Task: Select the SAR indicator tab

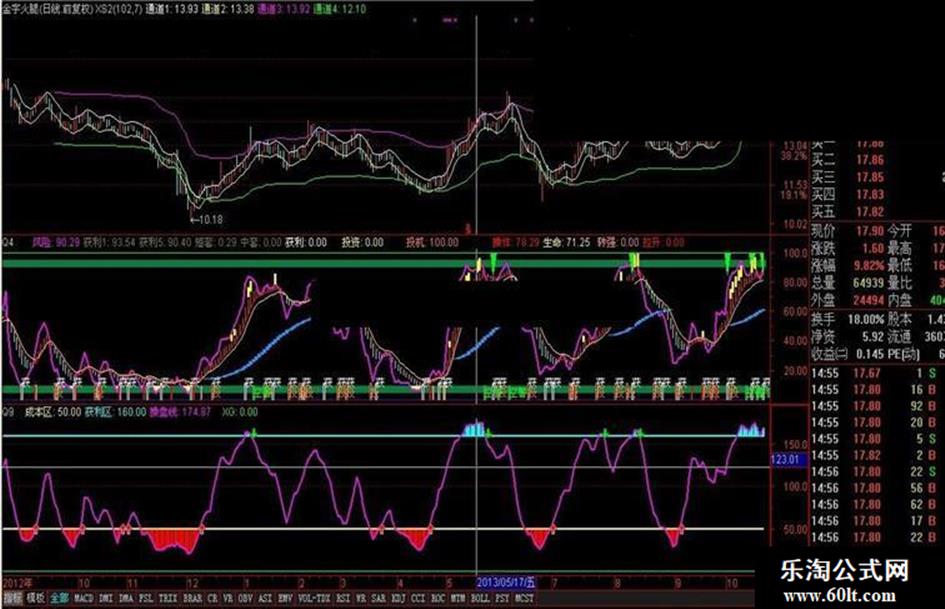Action: (378, 598)
